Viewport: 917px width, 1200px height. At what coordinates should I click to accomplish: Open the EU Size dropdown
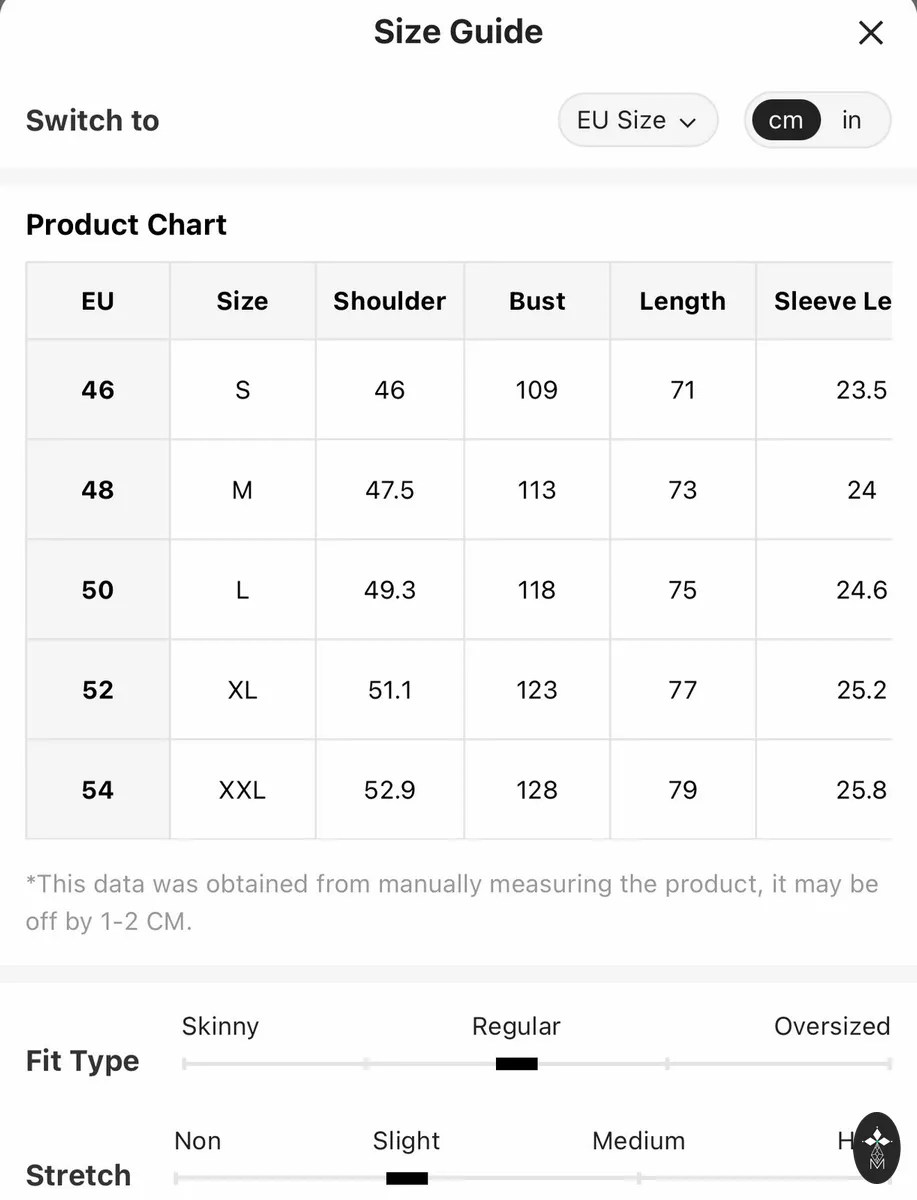638,120
